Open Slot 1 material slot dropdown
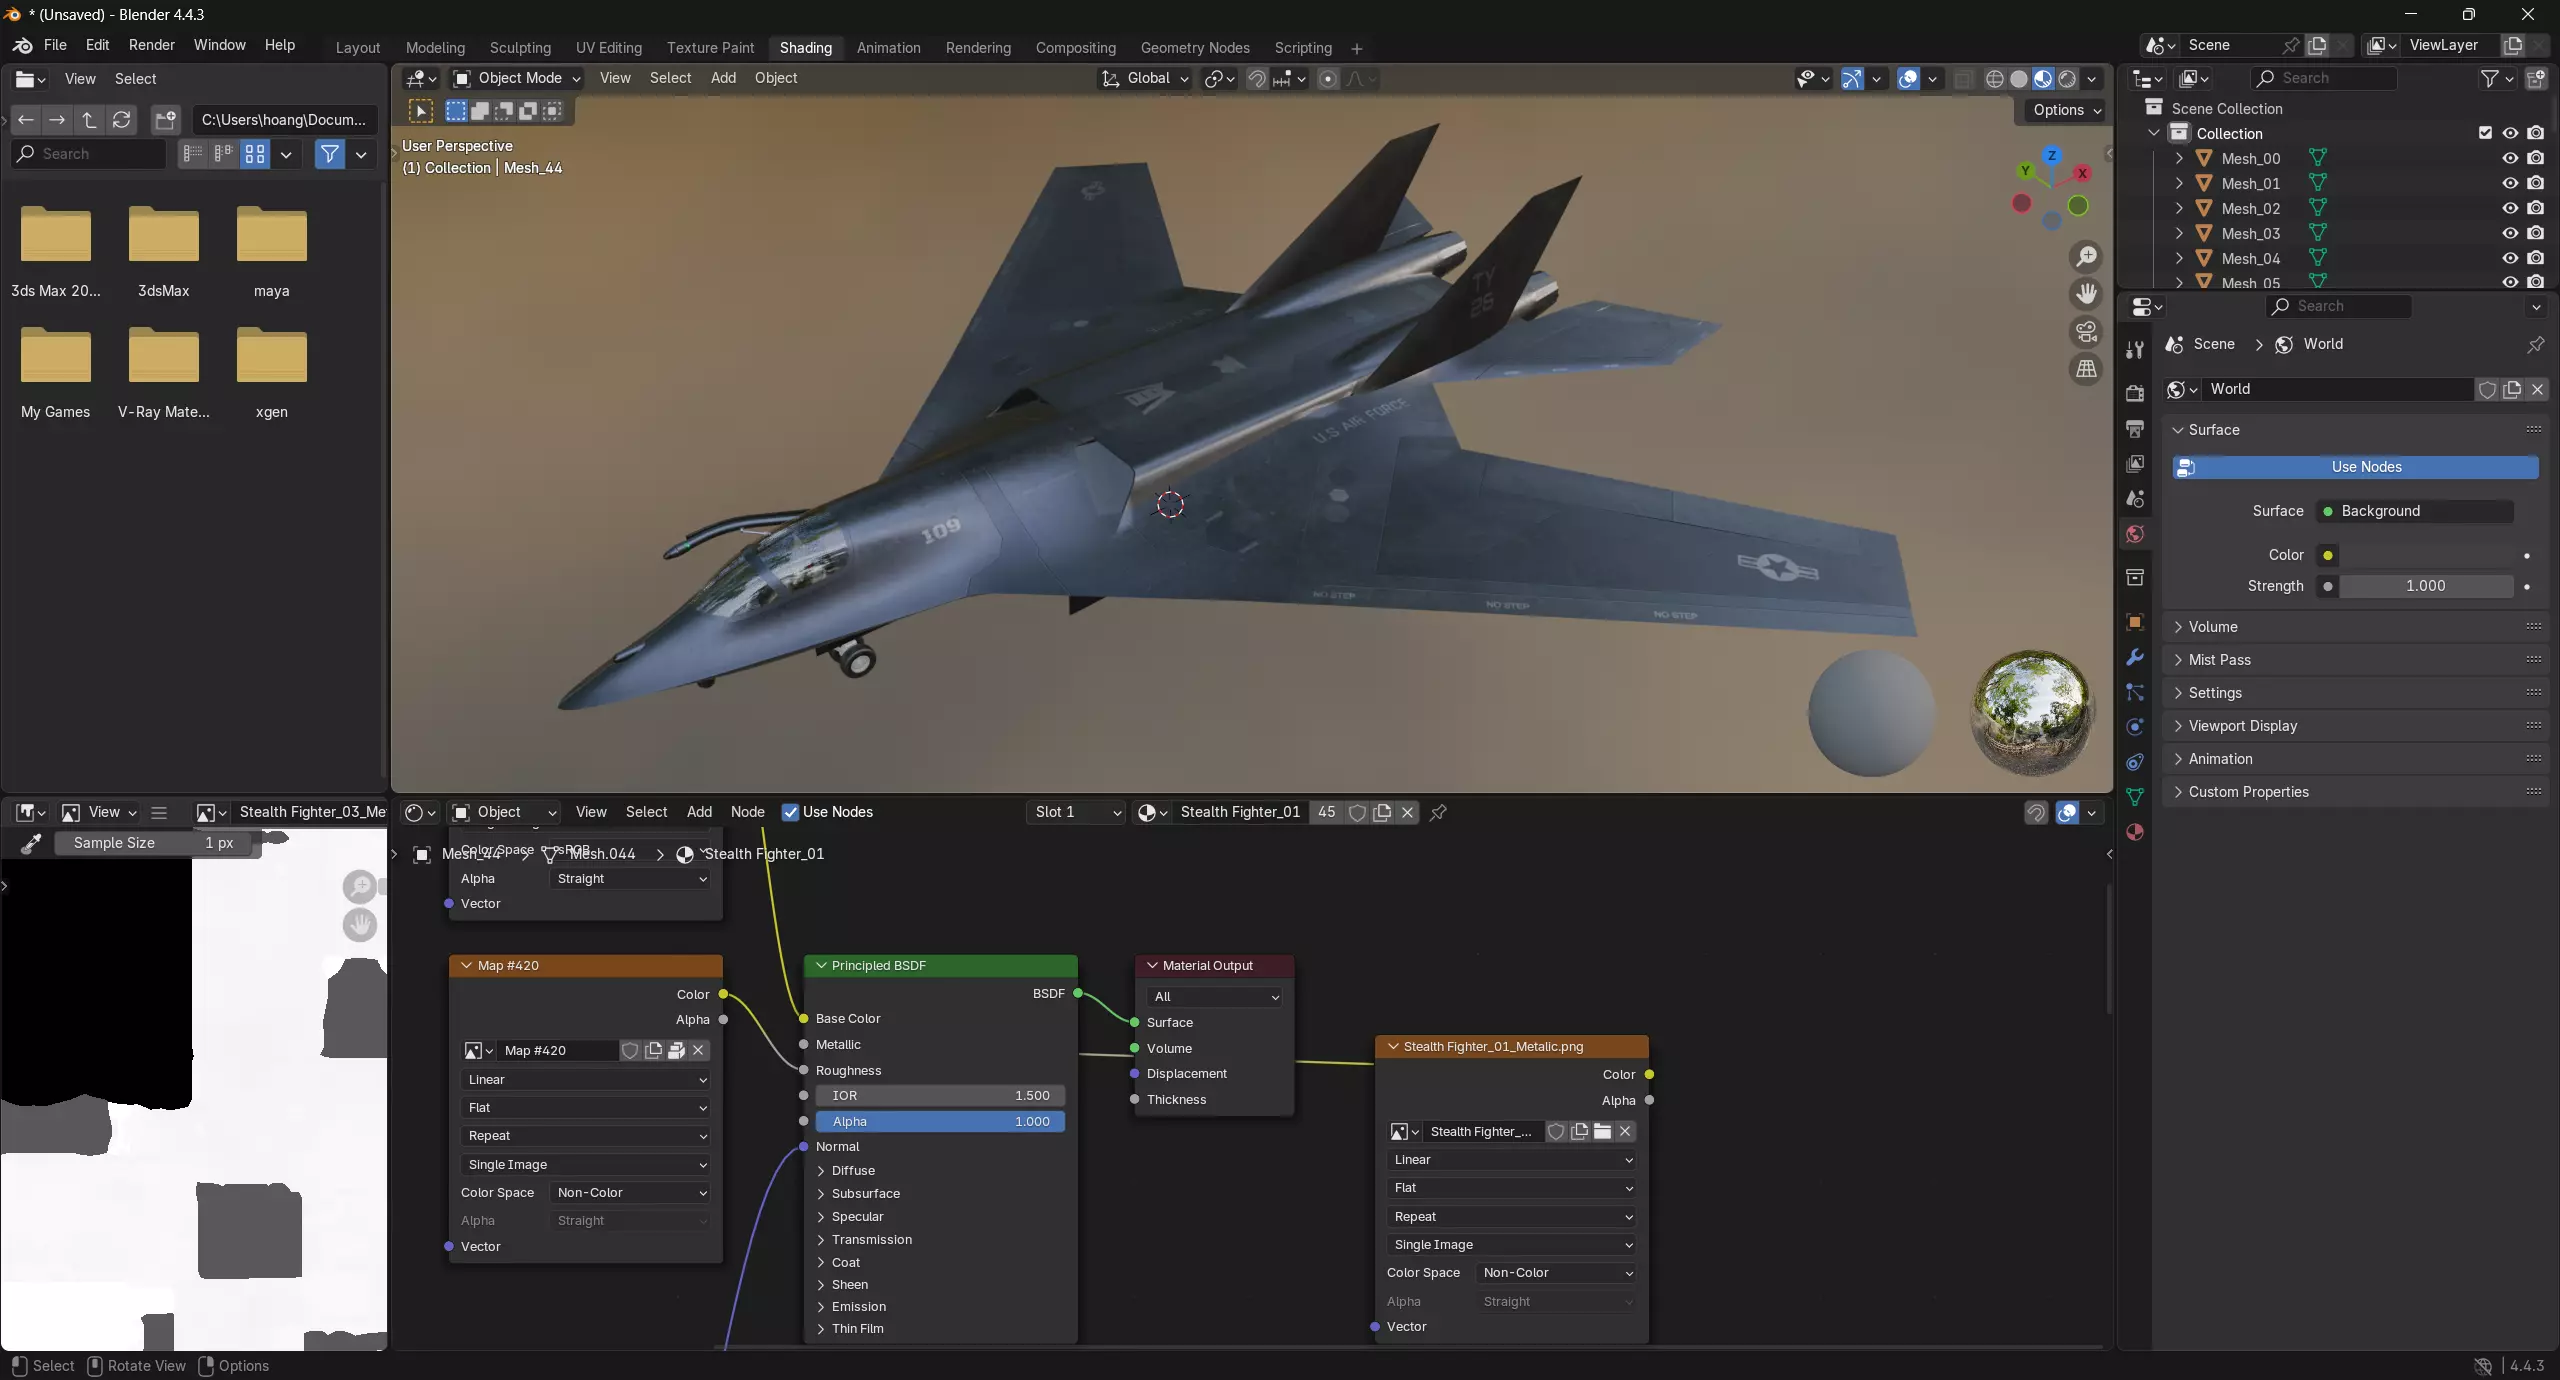This screenshot has height=1380, width=2560. 1077,812
